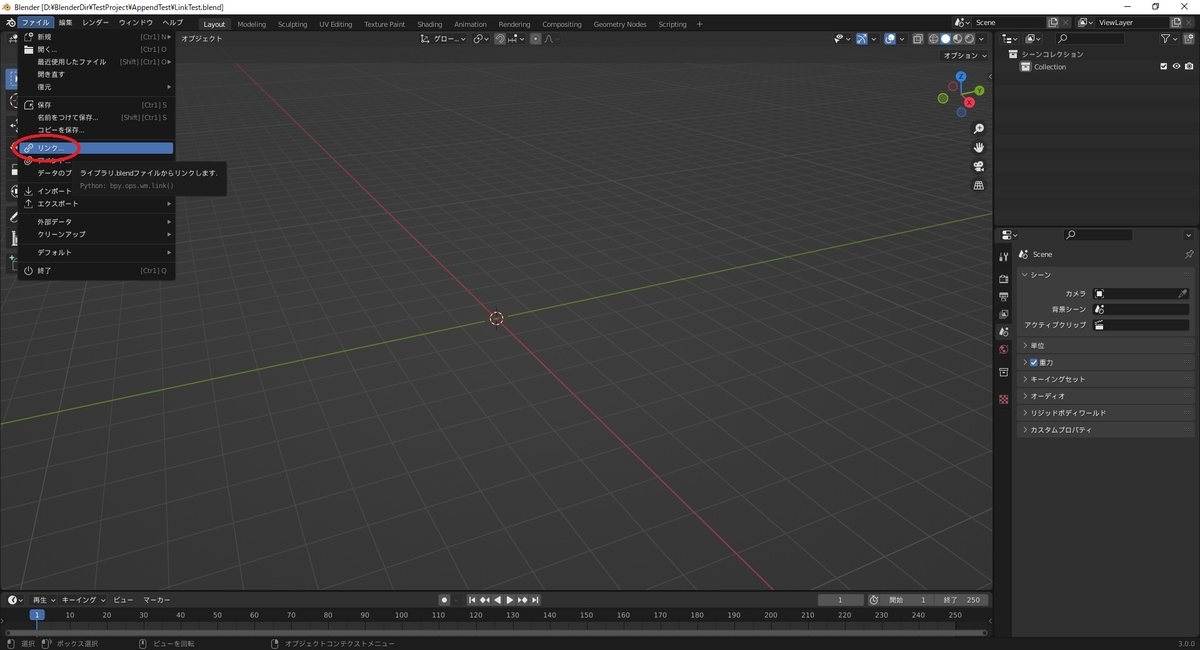Choose リンク... in the File menu

tap(97, 148)
